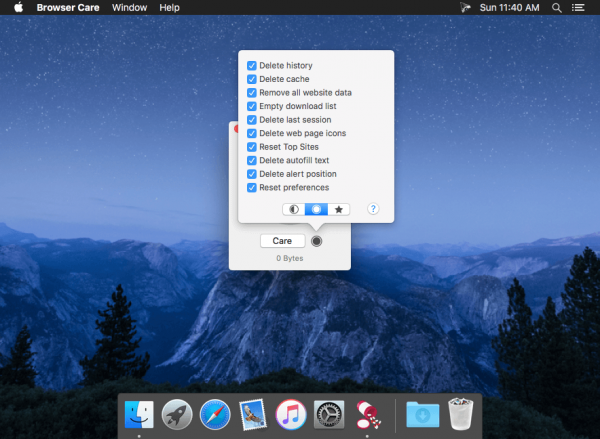This screenshot has width=600, height=439.
Task: Click the Sun 11:40 AM clock
Action: click(x=509, y=8)
